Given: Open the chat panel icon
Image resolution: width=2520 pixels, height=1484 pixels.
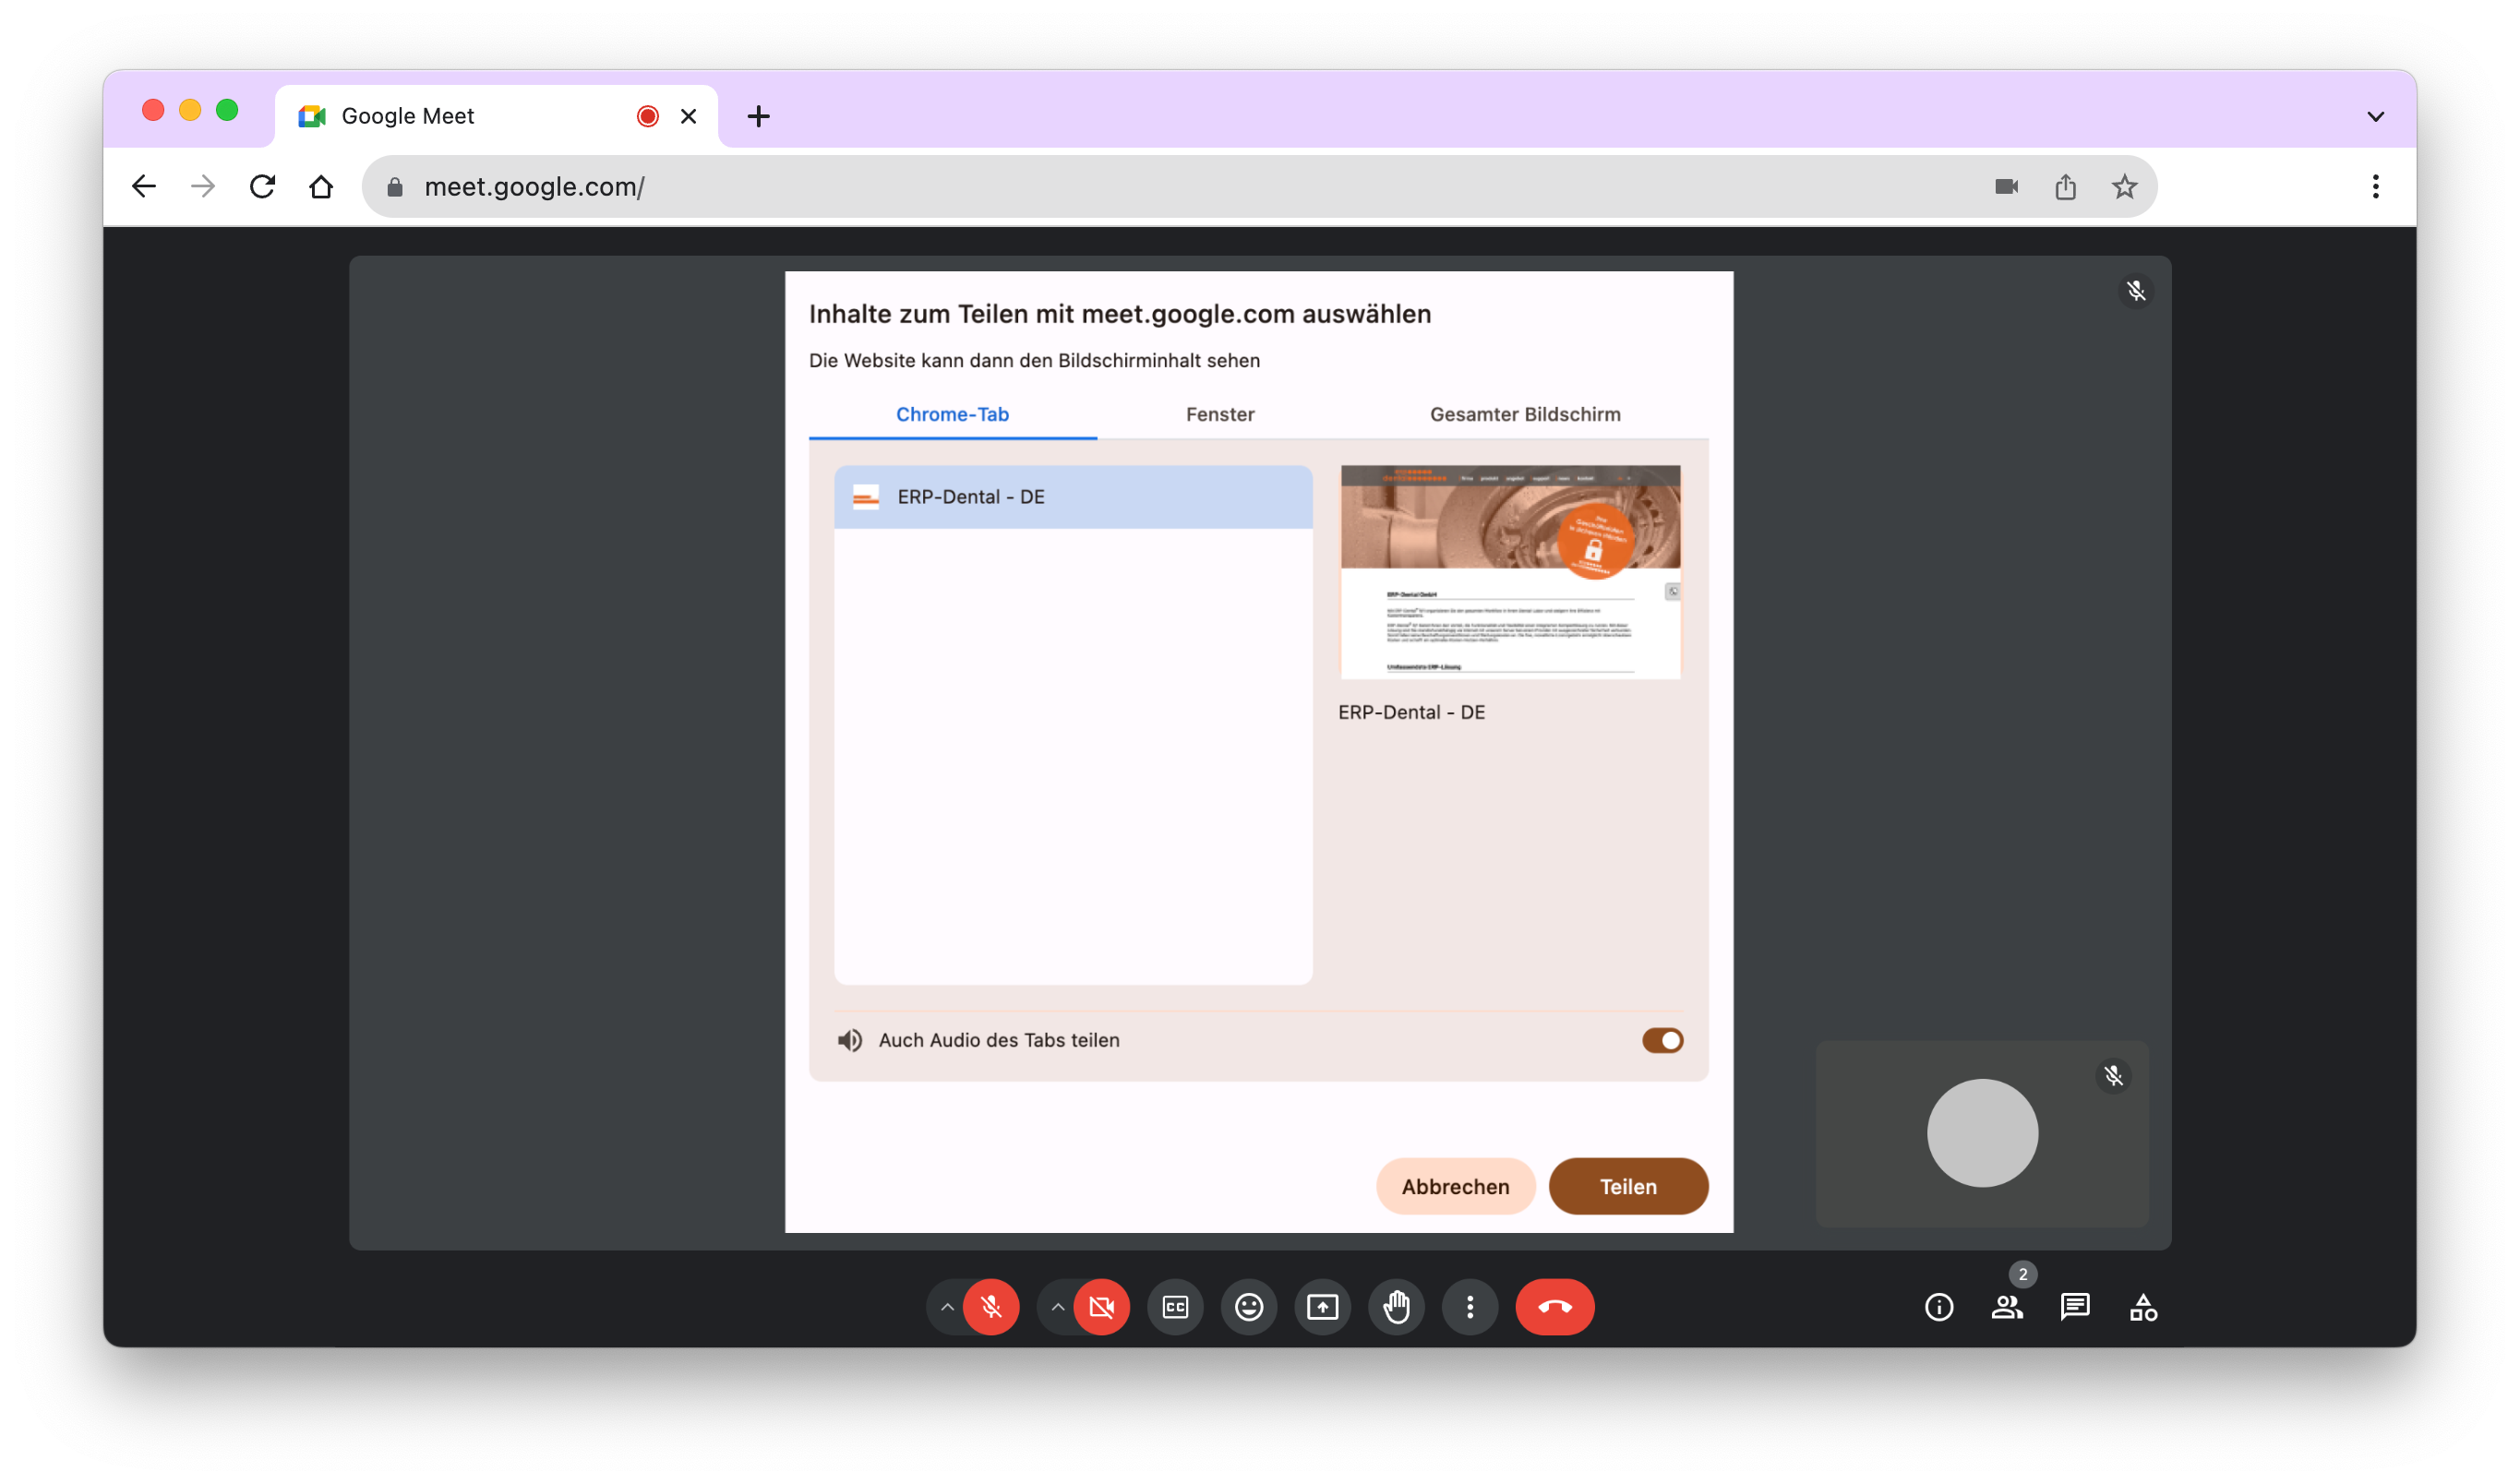Looking at the screenshot, I should 2074,1306.
